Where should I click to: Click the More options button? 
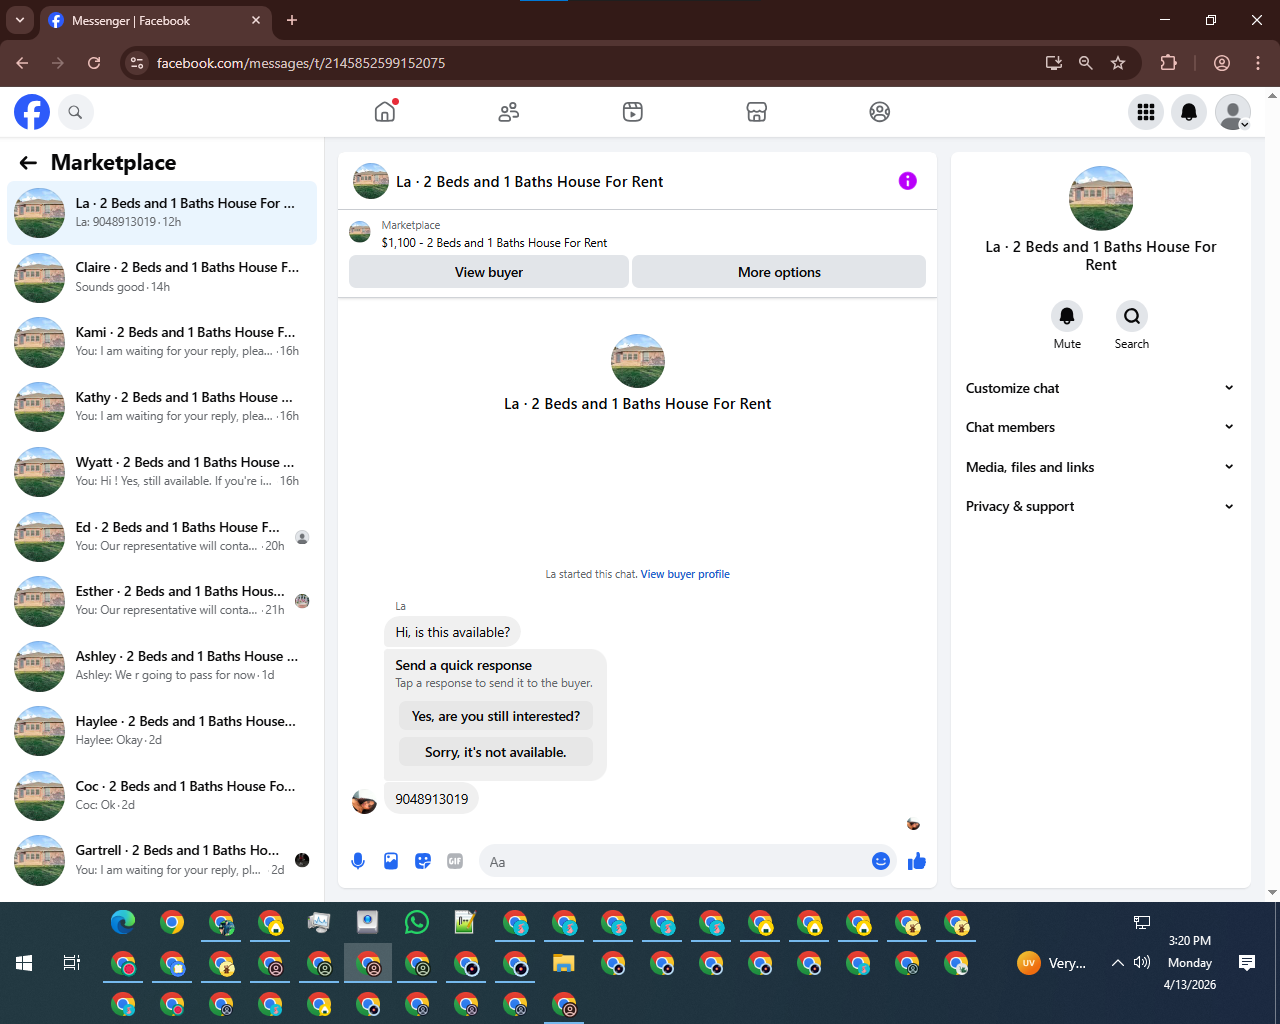(x=779, y=272)
